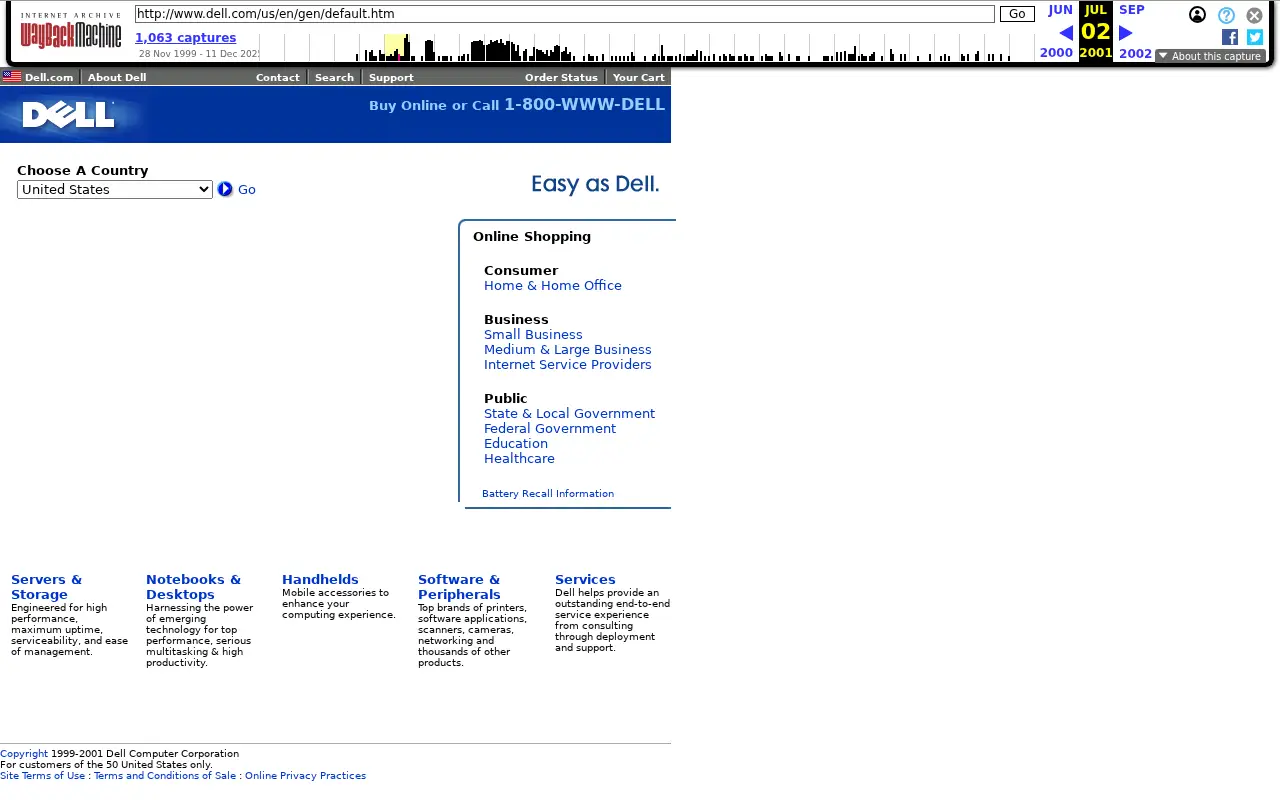The width and height of the screenshot is (1280, 800).
Task: Click the previous capture arrow icon
Action: point(1066,33)
